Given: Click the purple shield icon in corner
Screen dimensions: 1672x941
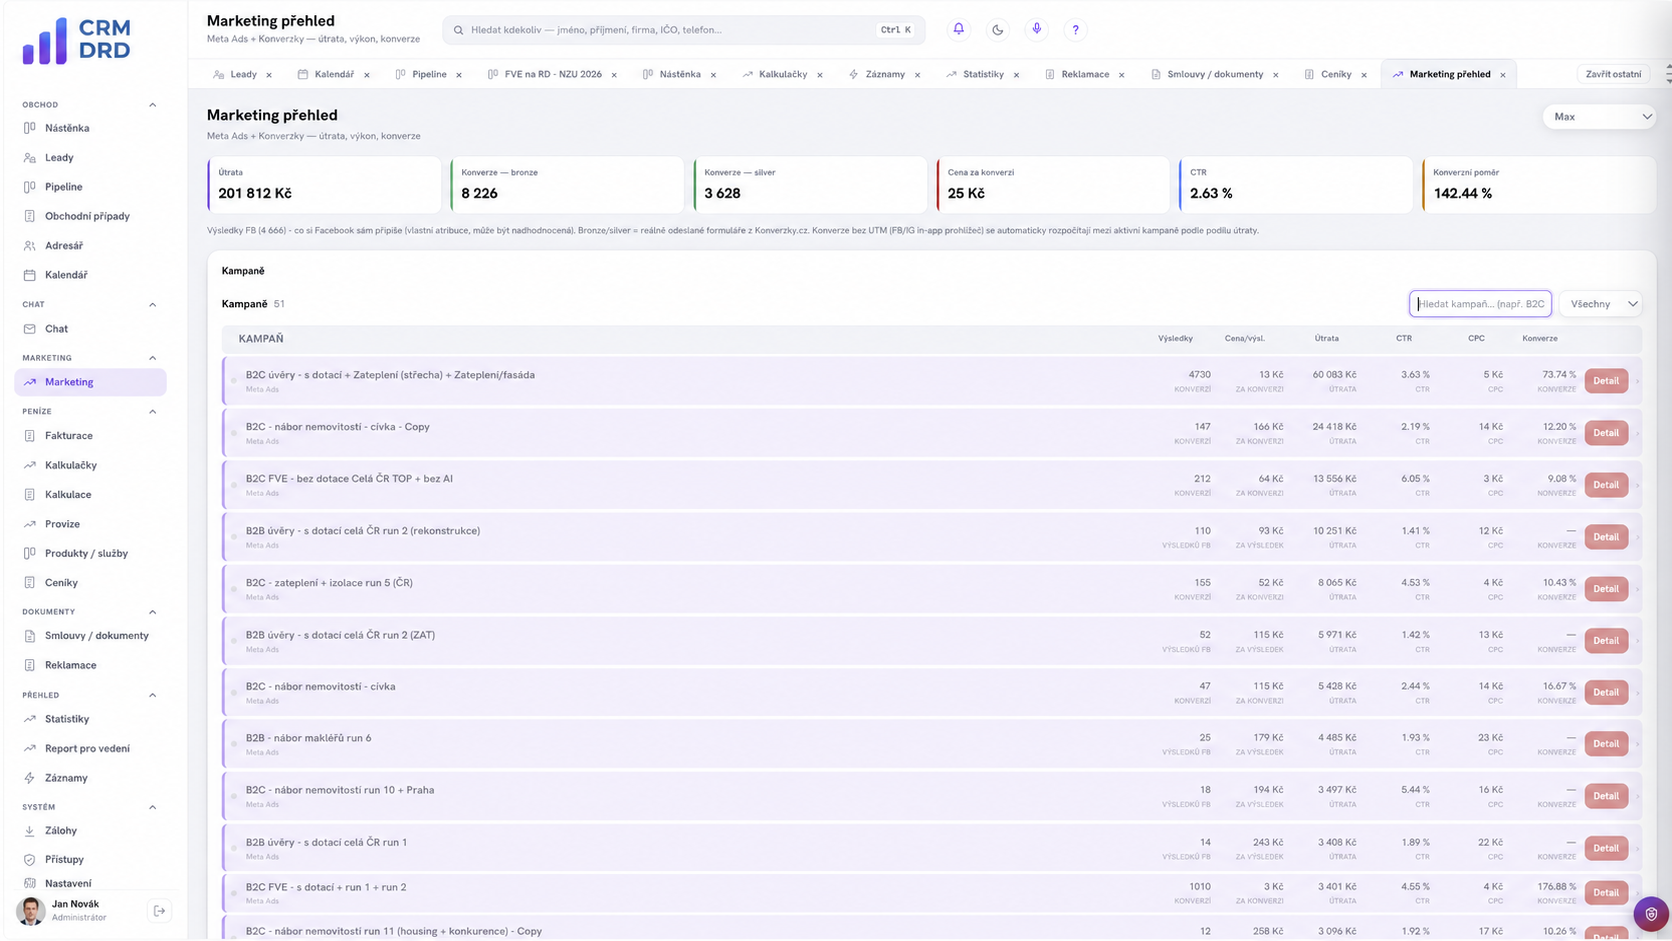Looking at the screenshot, I should click(1651, 914).
